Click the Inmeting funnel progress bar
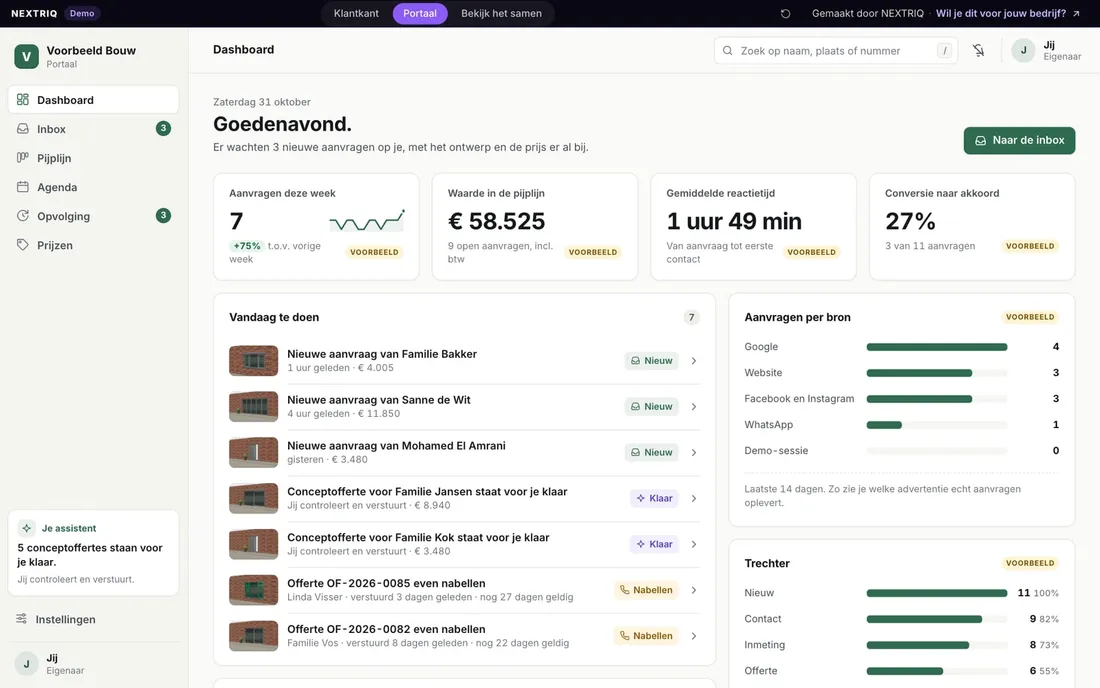This screenshot has height=688, width=1100. pyautogui.click(x=937, y=645)
